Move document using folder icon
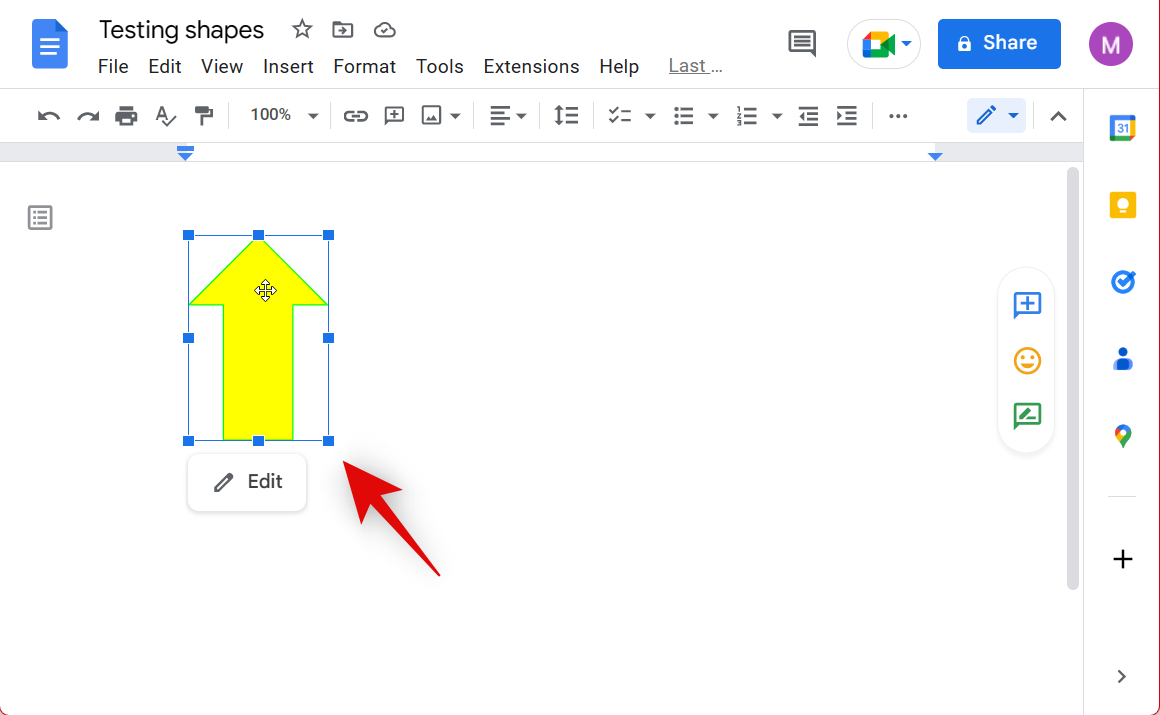The image size is (1160, 715). click(x=343, y=30)
